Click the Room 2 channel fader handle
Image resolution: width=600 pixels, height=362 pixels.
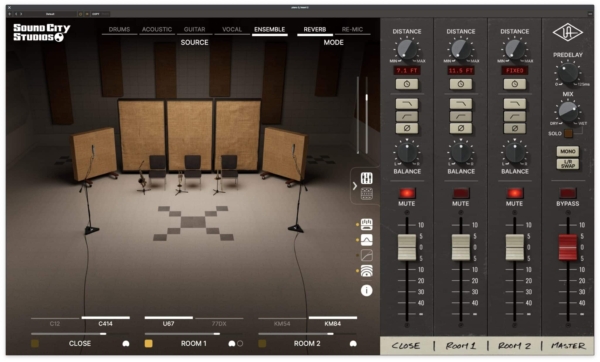tap(515, 248)
